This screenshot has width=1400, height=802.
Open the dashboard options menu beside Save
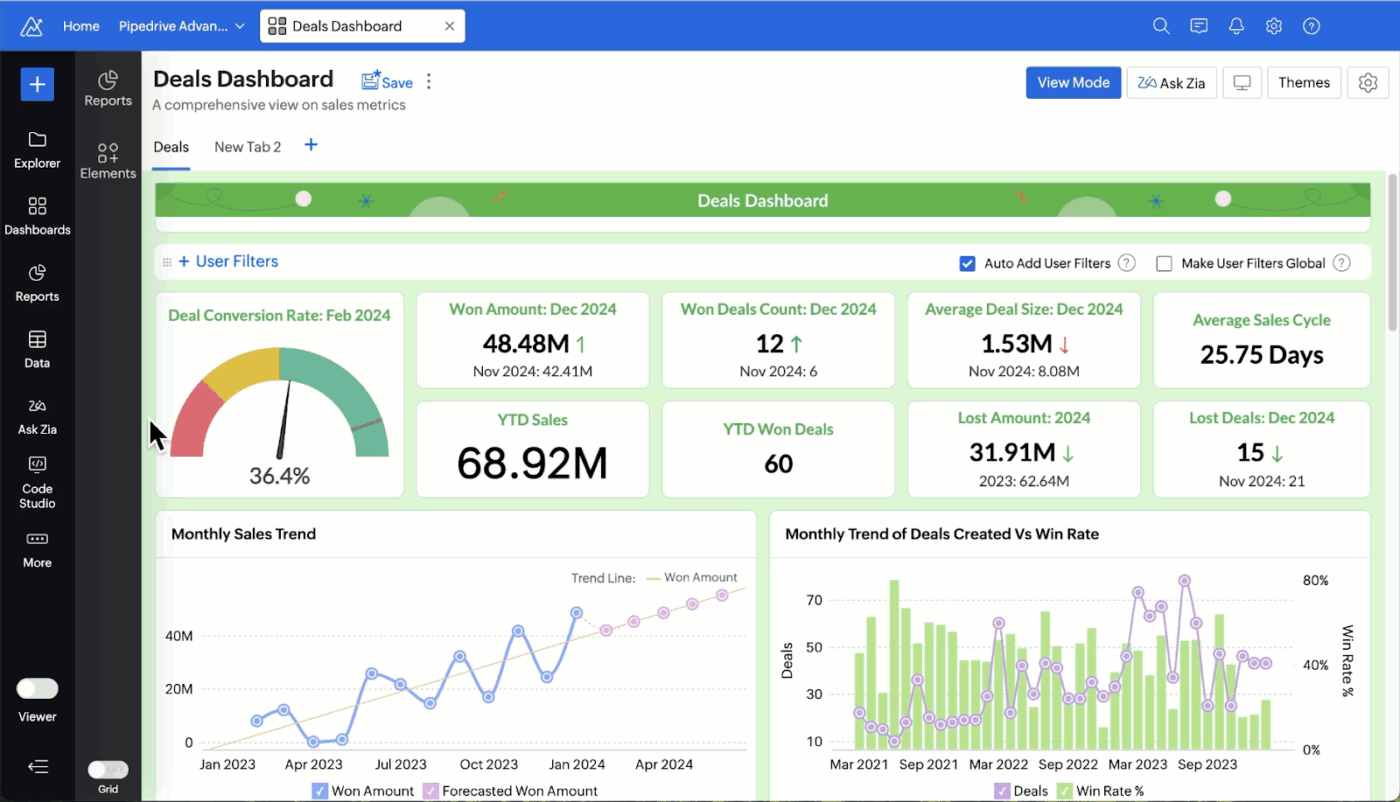pos(428,81)
